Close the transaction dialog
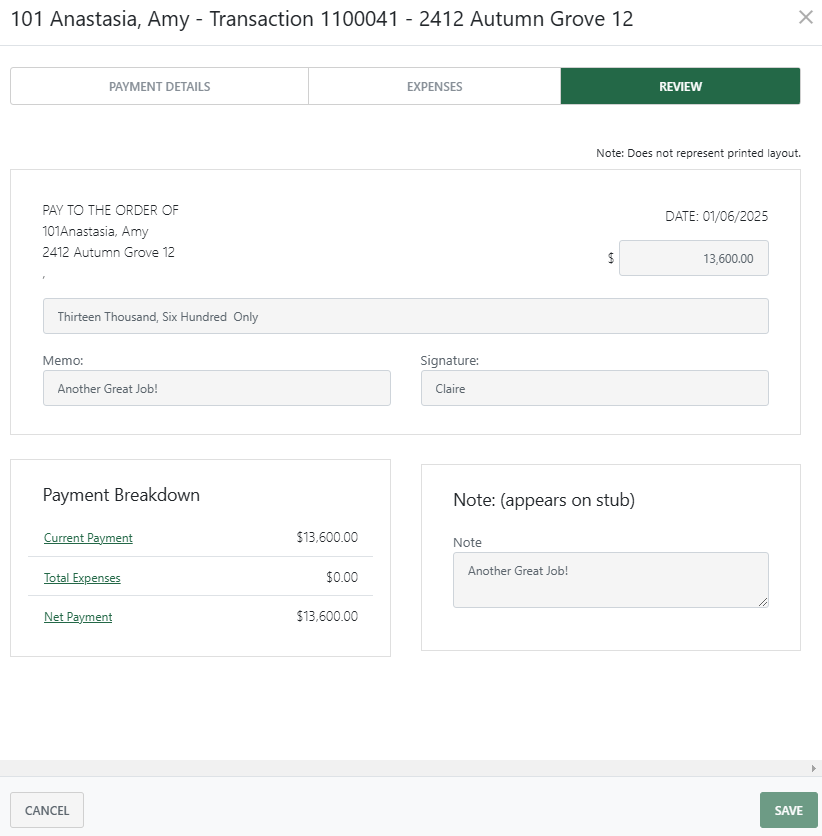 tap(807, 18)
